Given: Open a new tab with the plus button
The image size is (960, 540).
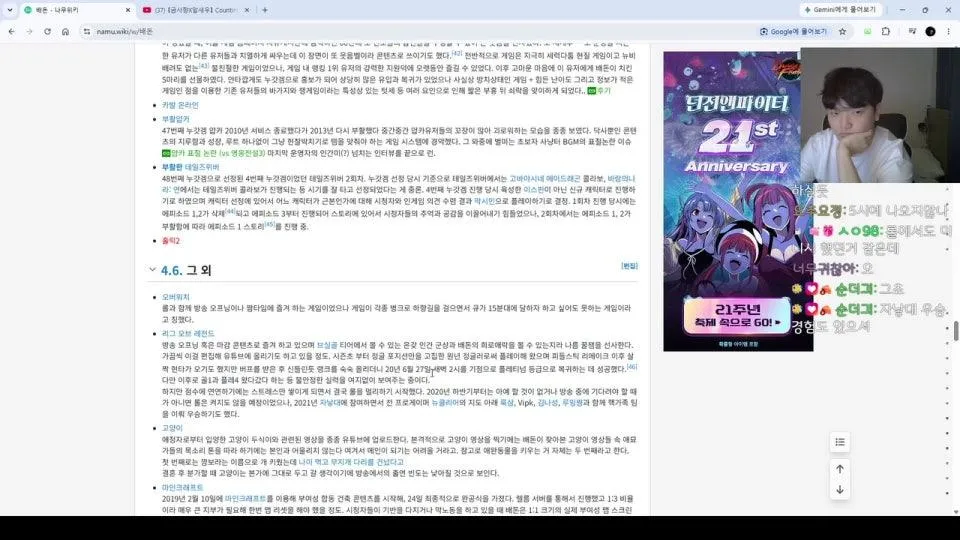Looking at the screenshot, I should click(x=264, y=10).
